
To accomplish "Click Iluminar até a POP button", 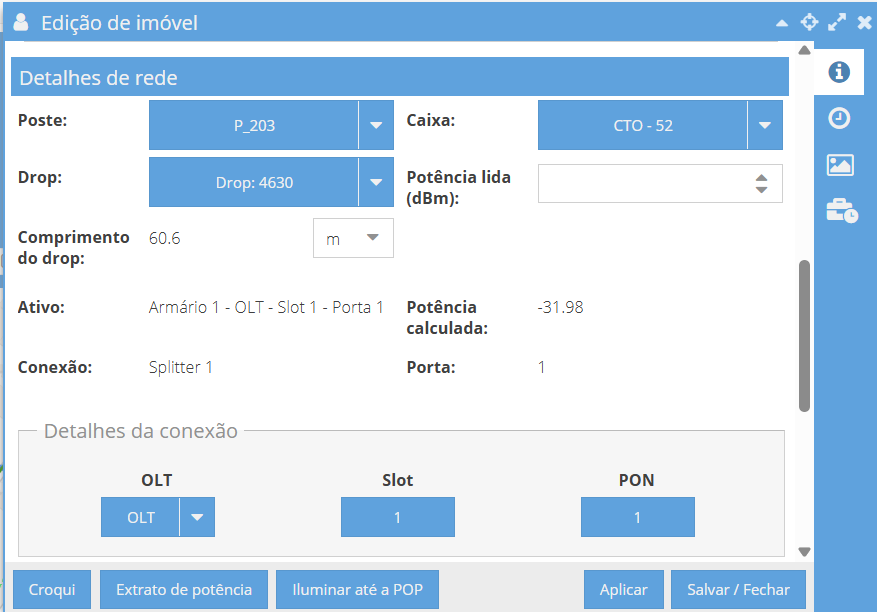I will click(x=357, y=590).
